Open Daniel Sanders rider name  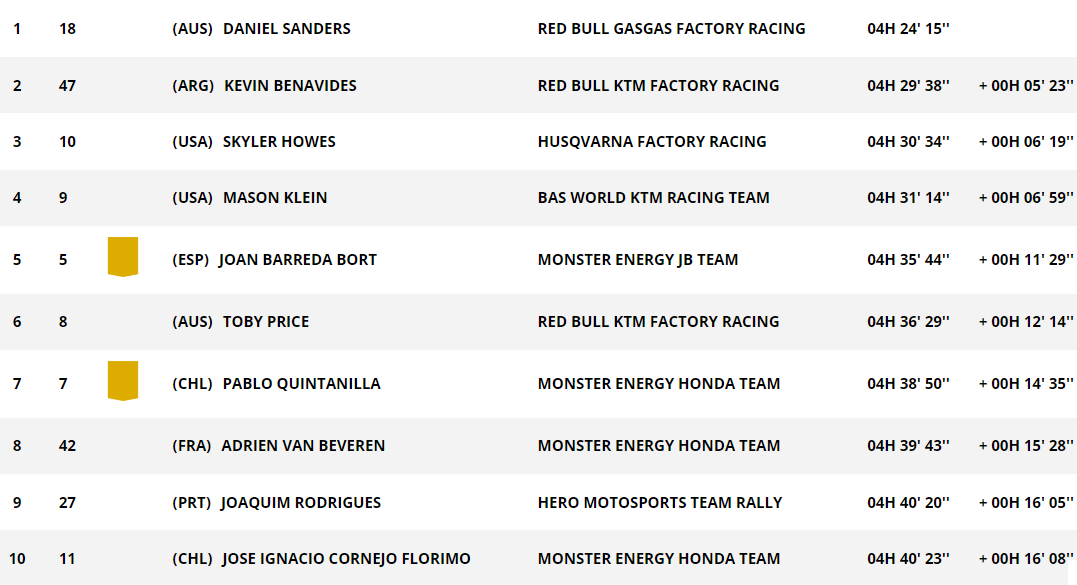point(286,29)
